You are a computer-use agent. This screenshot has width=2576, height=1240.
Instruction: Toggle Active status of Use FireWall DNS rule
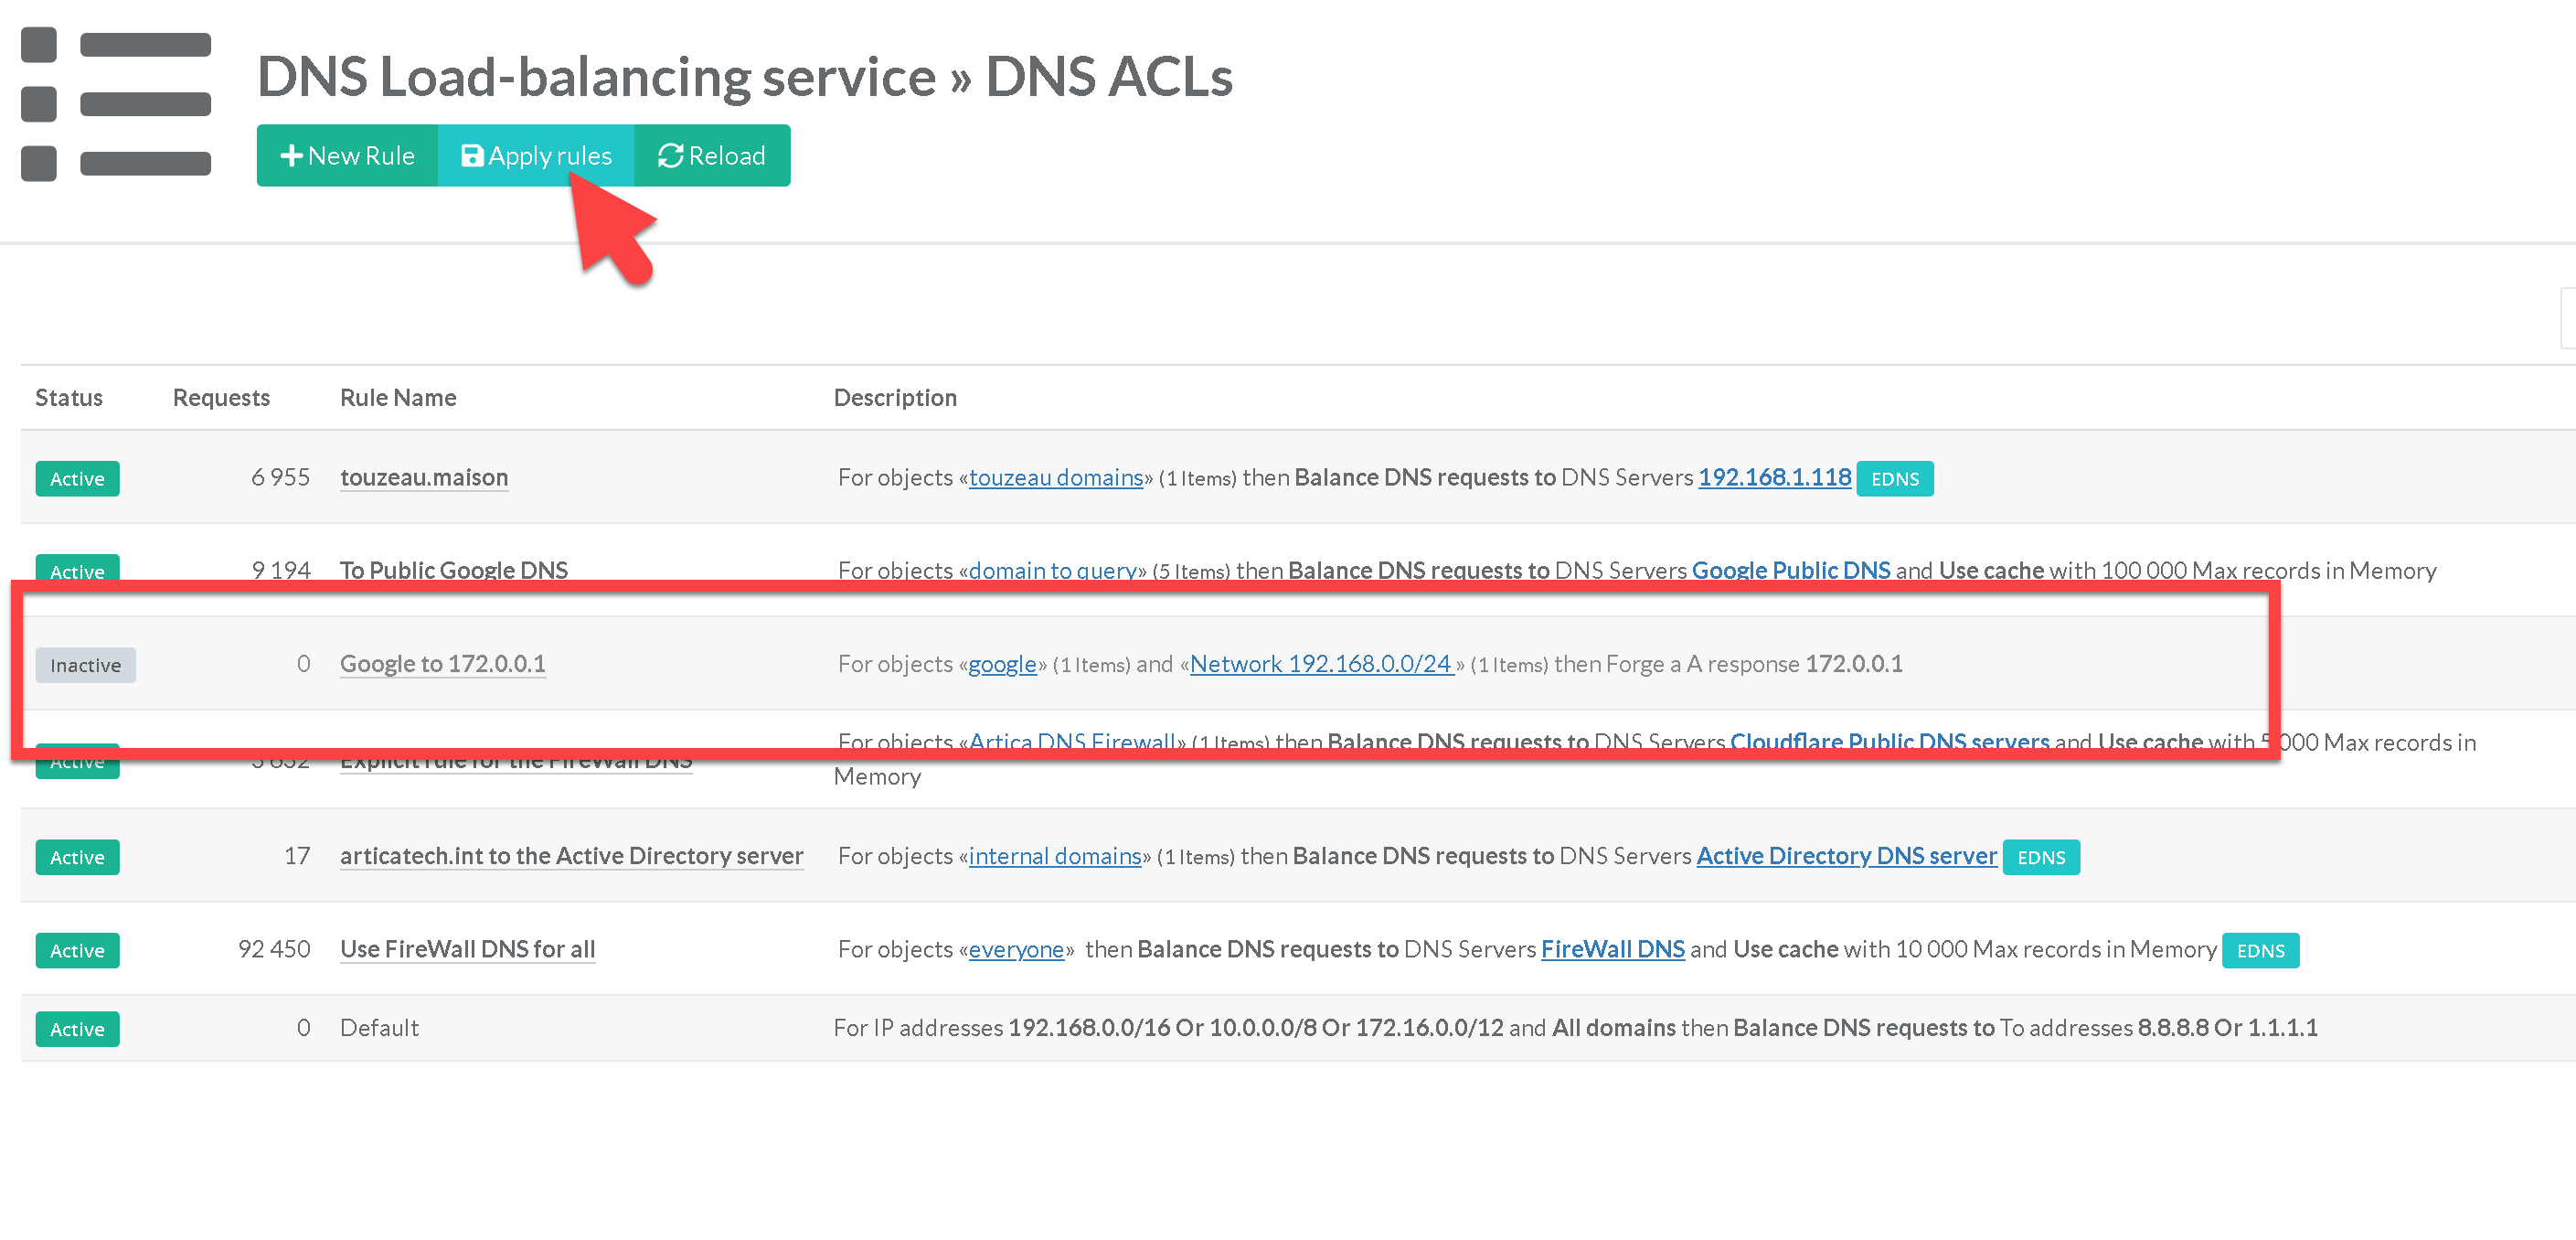point(77,951)
